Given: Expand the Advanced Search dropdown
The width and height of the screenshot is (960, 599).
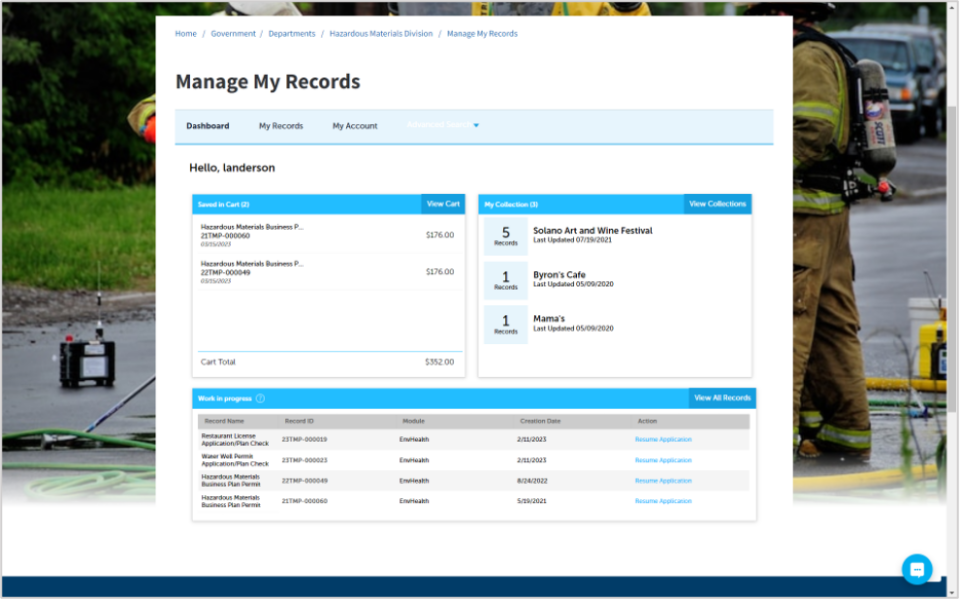Looking at the screenshot, I should [x=441, y=125].
